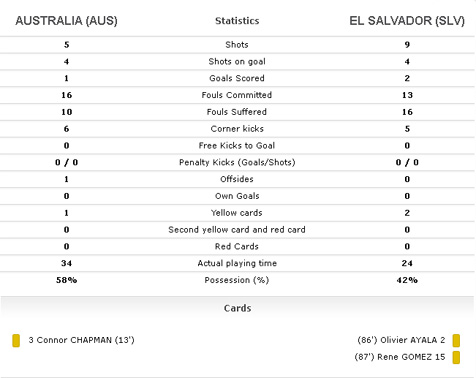
Task: Select the Actual playing time label
Action: tap(237, 263)
